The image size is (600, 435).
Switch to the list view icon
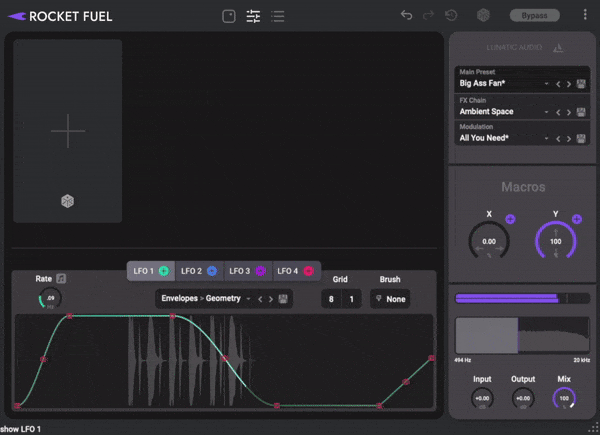pyautogui.click(x=278, y=16)
